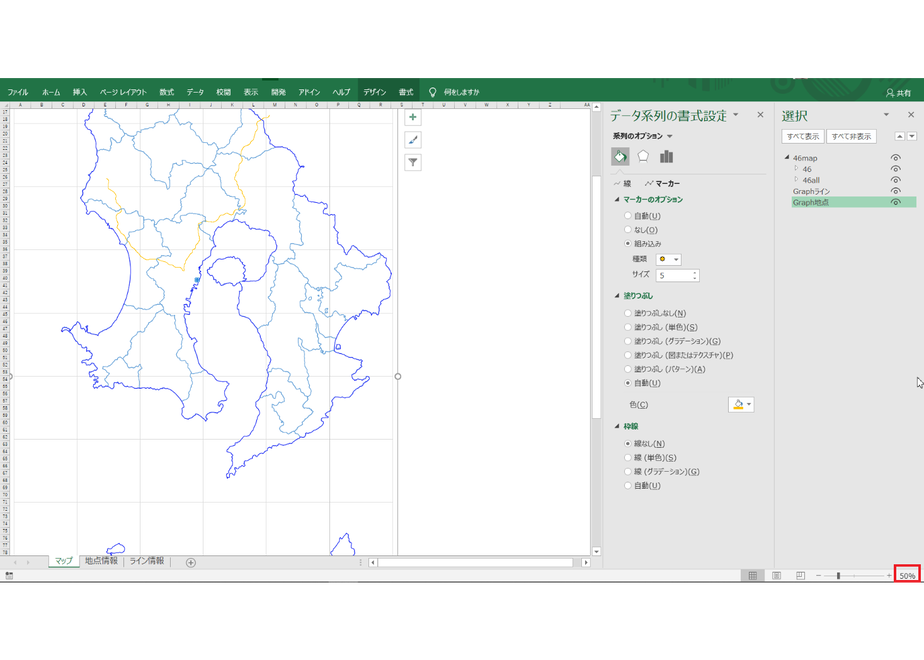924x660 pixels.
Task: Toggle visibility of 46all item
Action: point(896,180)
